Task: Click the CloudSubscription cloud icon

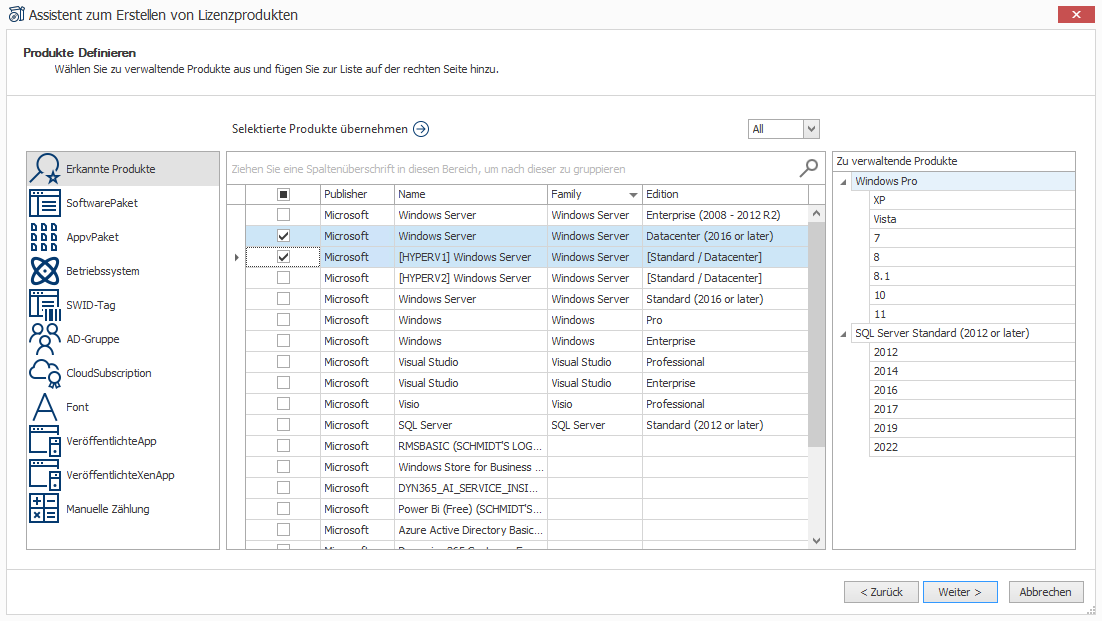Action: 44,373
